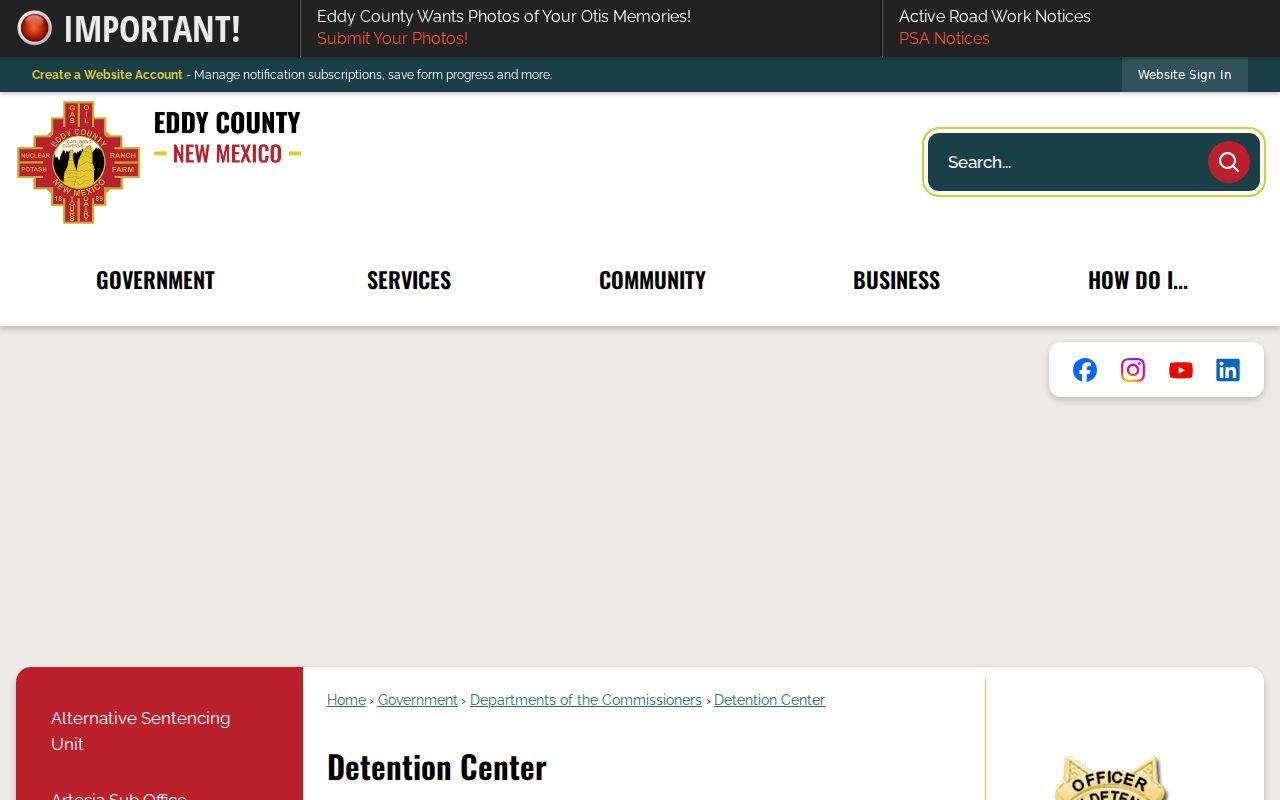Click the Eddy County seal logo
This screenshot has width=1280, height=800.
[x=78, y=162]
